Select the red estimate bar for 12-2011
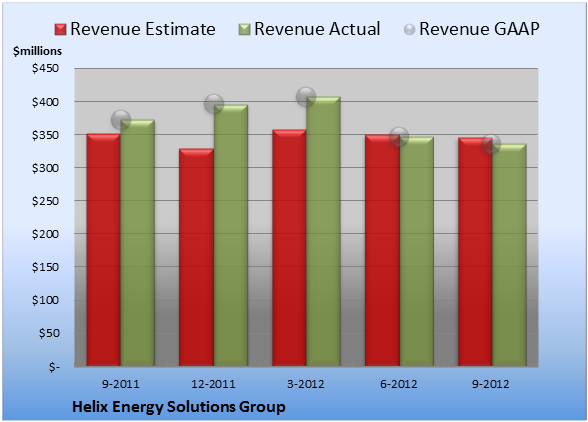This screenshot has height=422, width=588. [196, 257]
